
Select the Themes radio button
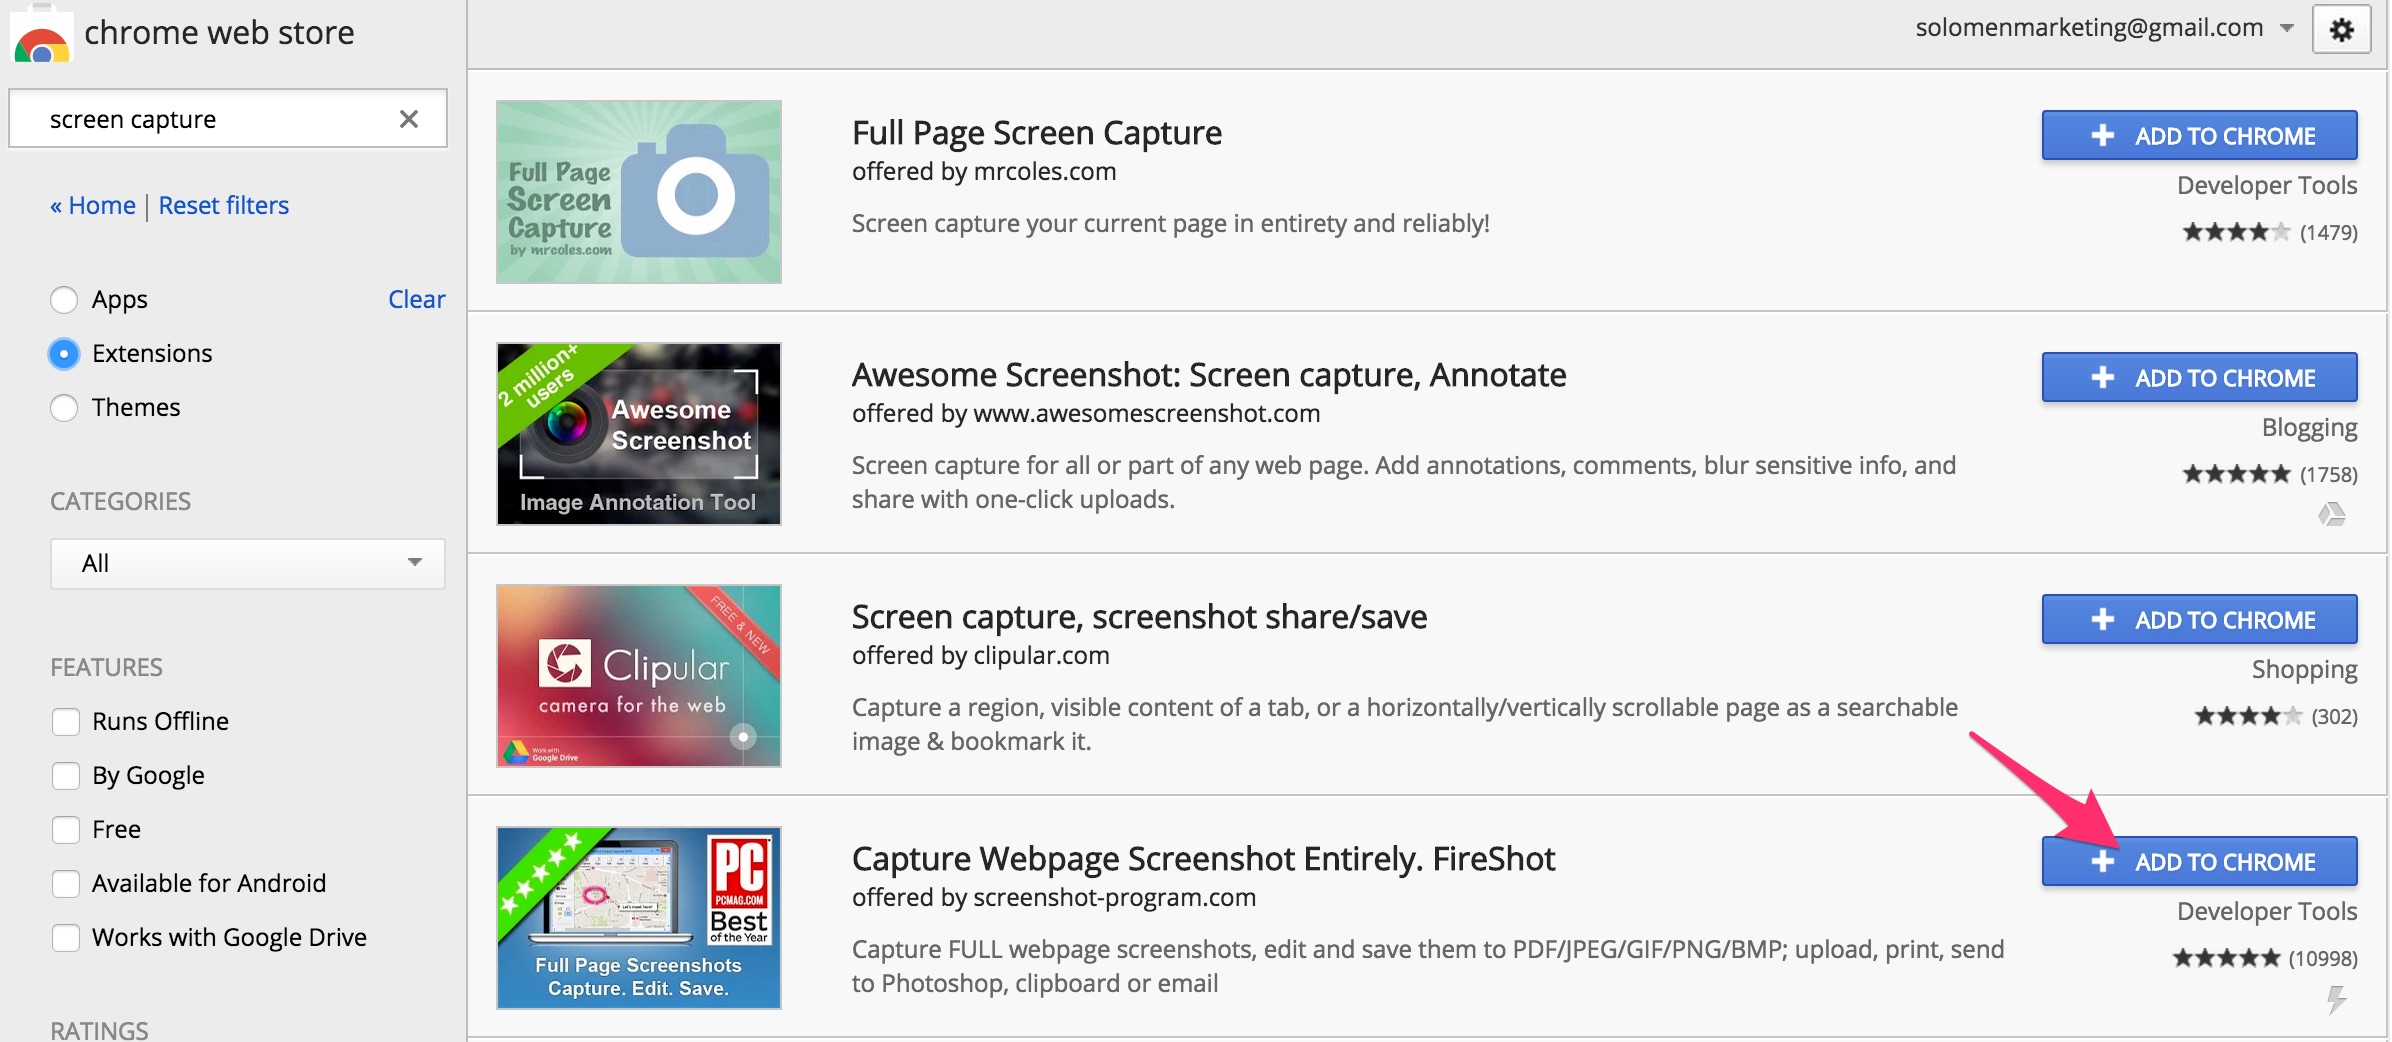64,408
